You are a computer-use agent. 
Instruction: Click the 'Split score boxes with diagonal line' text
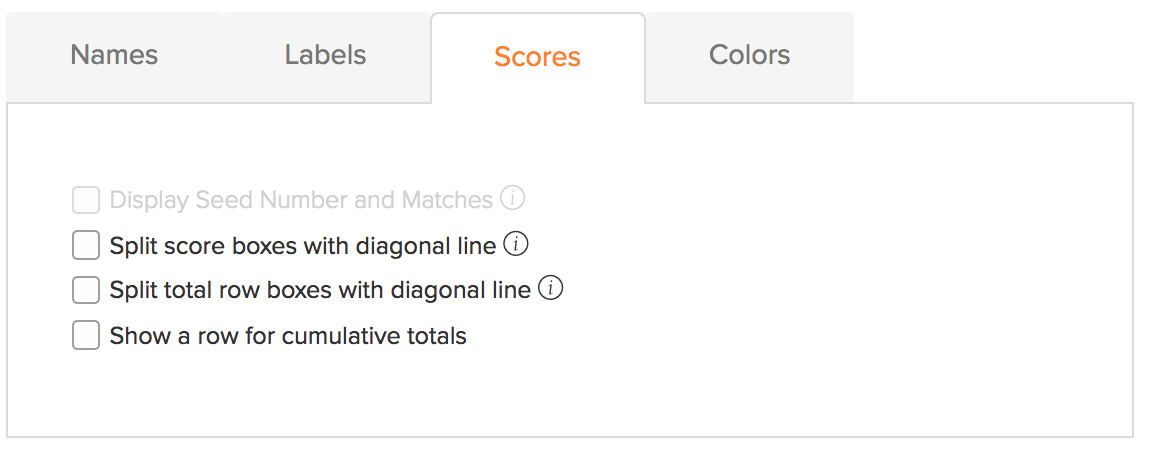303,246
